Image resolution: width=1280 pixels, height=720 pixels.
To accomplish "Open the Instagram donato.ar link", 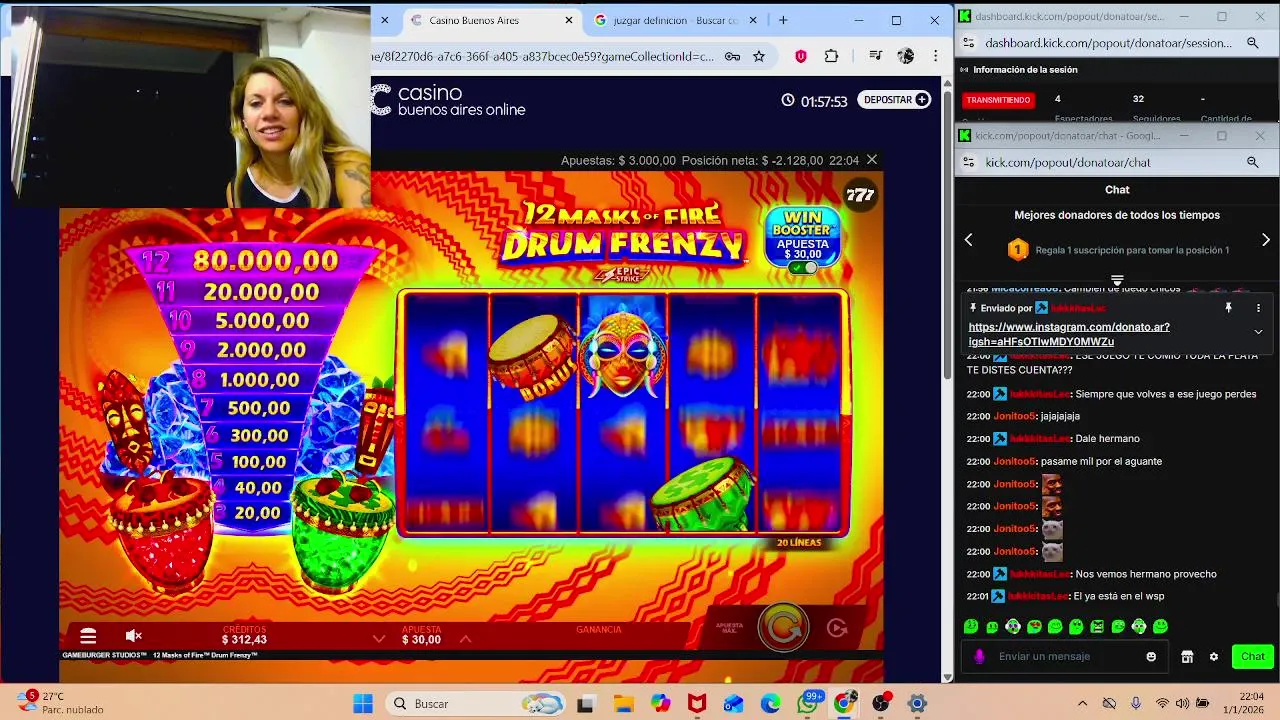I will (x=1068, y=334).
